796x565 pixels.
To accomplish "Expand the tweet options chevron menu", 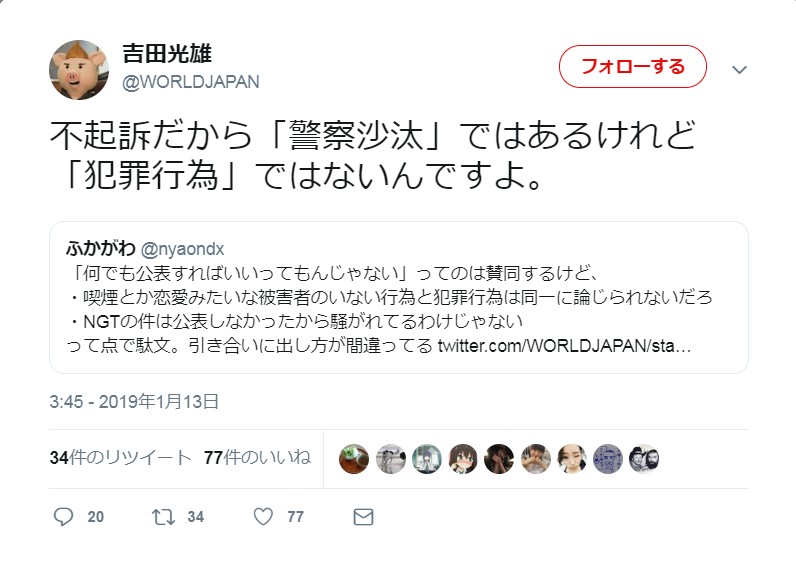I will [739, 70].
